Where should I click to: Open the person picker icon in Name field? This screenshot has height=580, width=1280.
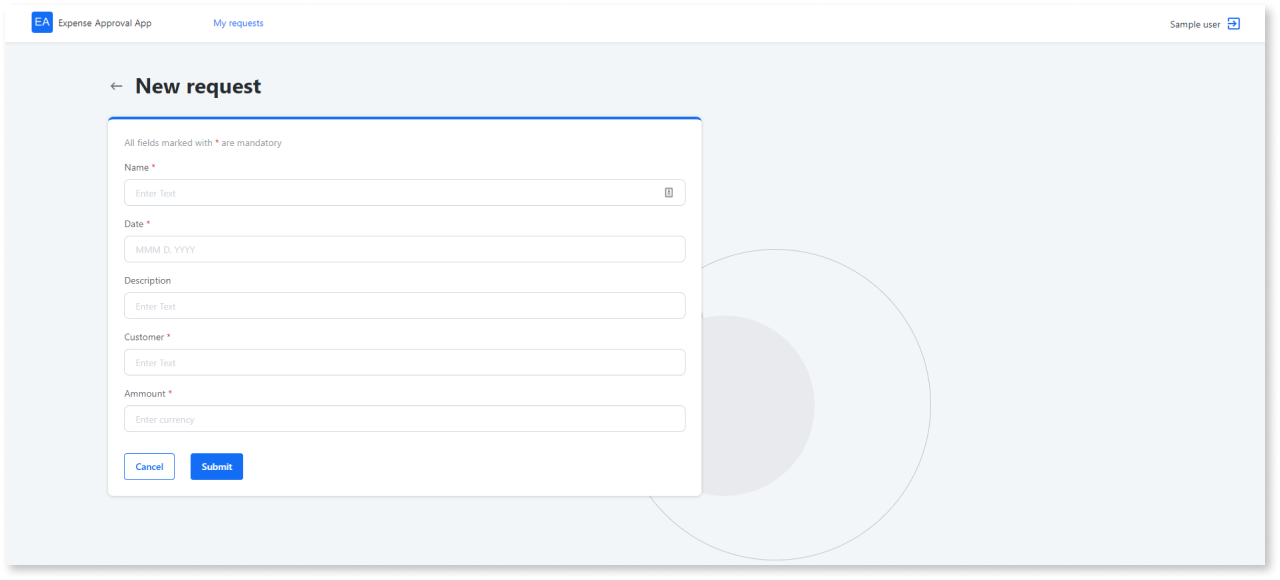click(668, 192)
